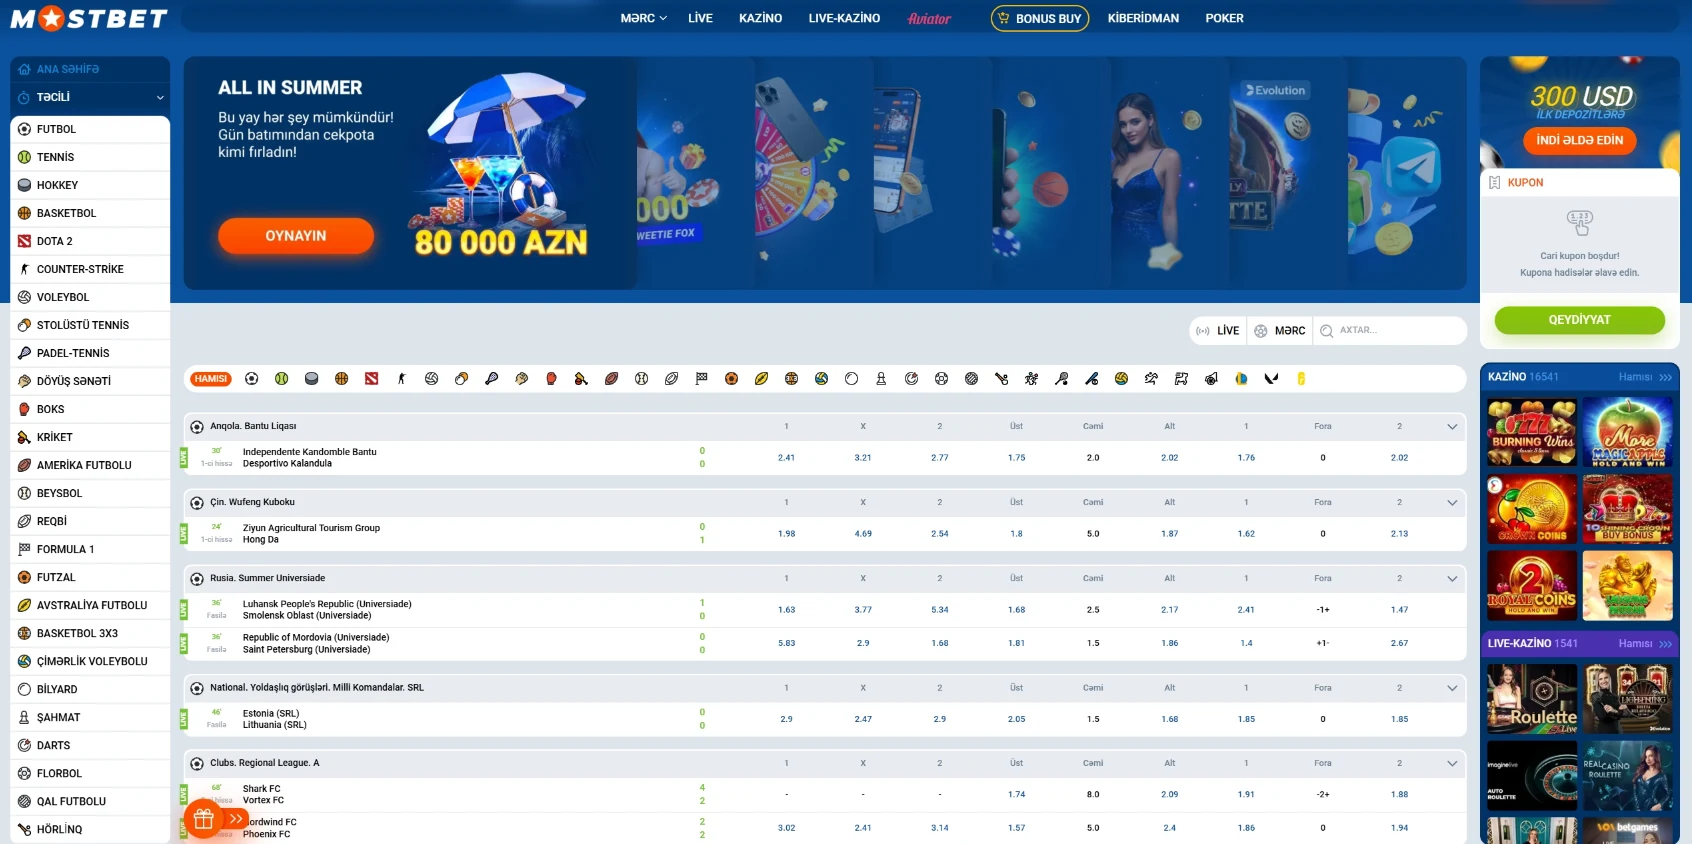The width and height of the screenshot is (1692, 844).
Task: Select Dota 2 icon in horizontal sports filter bar
Action: pos(372,379)
